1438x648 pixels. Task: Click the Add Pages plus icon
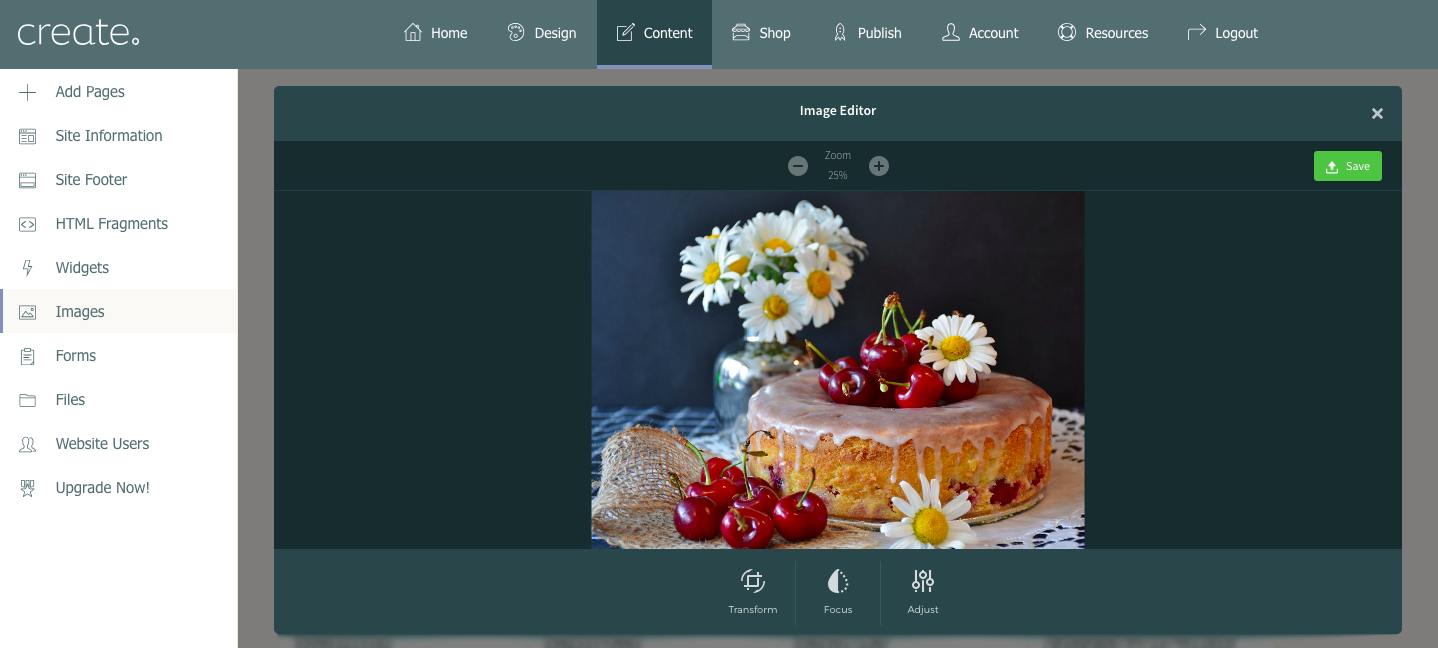tap(28, 92)
